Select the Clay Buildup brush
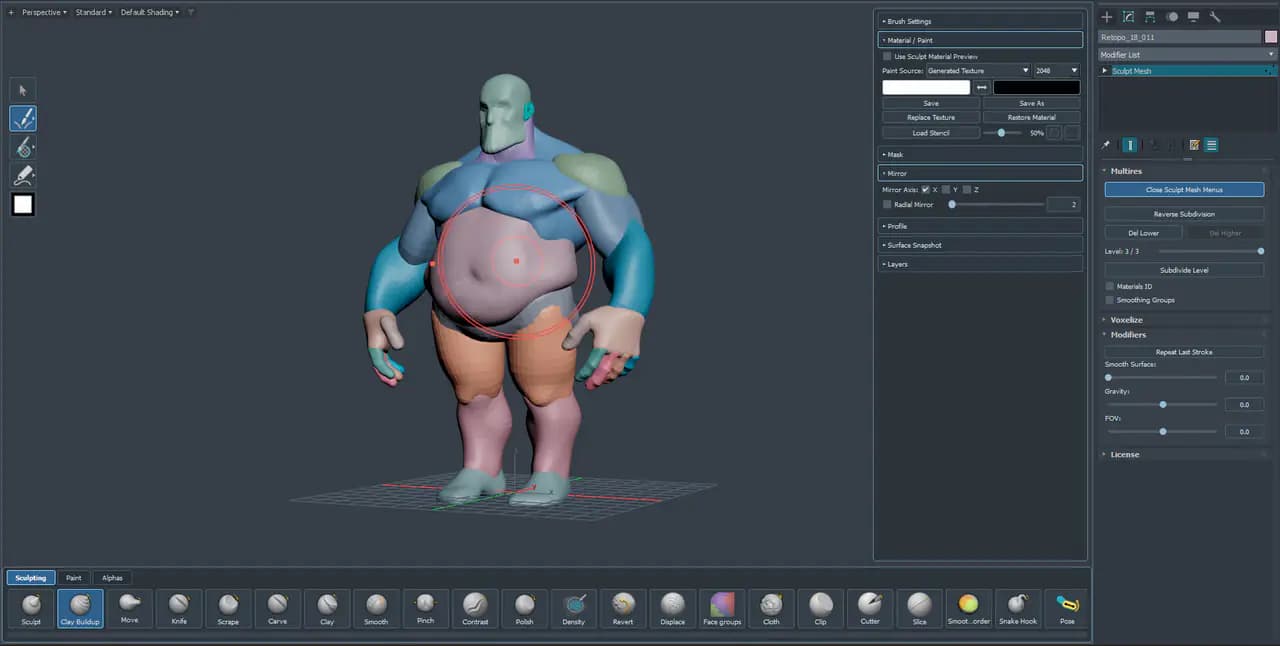 tap(80, 608)
